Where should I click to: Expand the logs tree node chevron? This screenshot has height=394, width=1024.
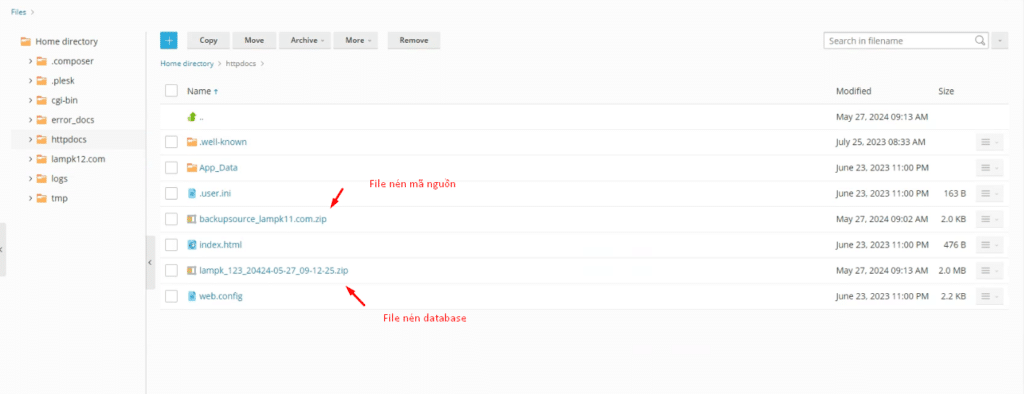30,178
